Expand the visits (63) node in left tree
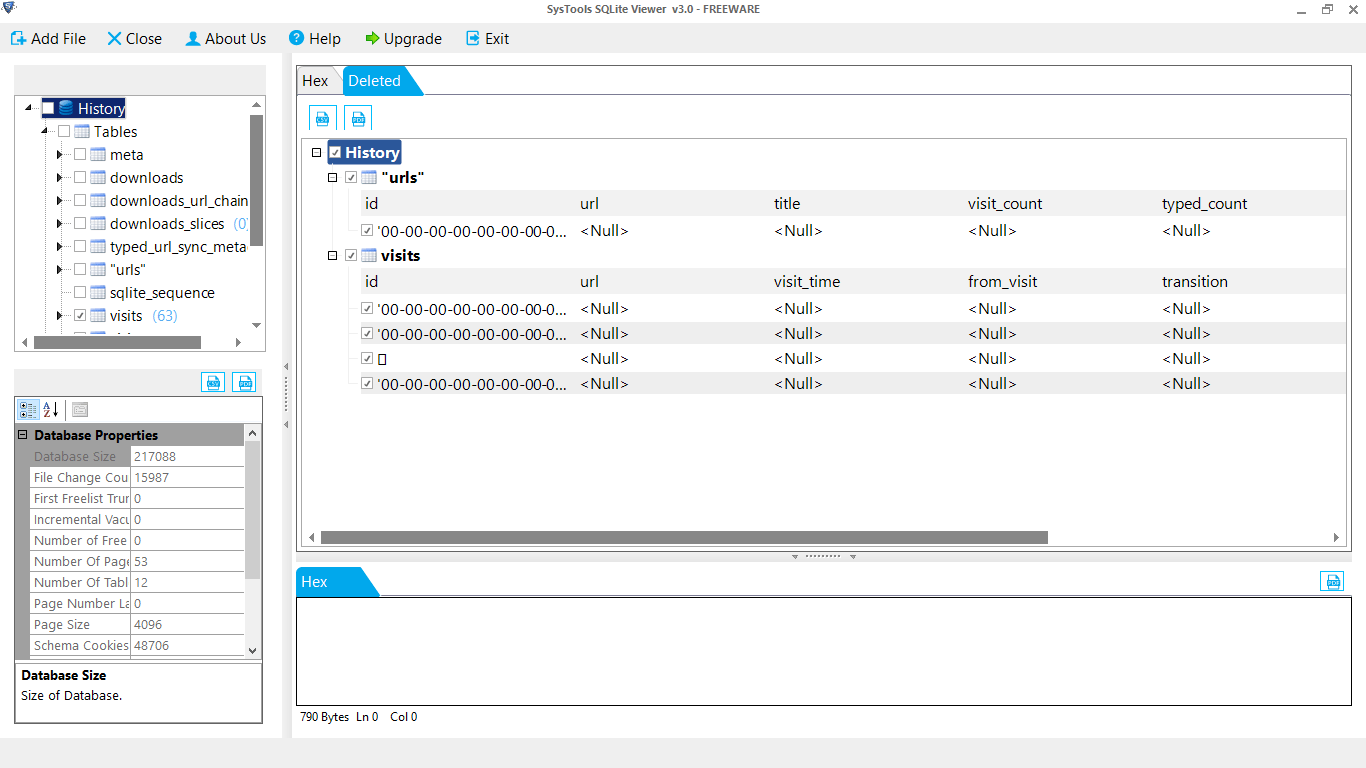This screenshot has width=1366, height=768. [x=60, y=315]
